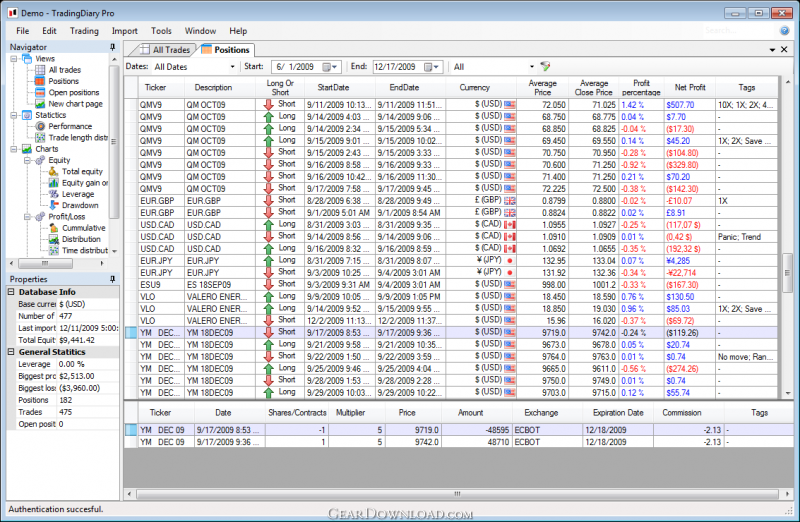Image resolution: width=800 pixels, height=522 pixels.
Task: Close the Positions document tab
Action: [x=784, y=49]
